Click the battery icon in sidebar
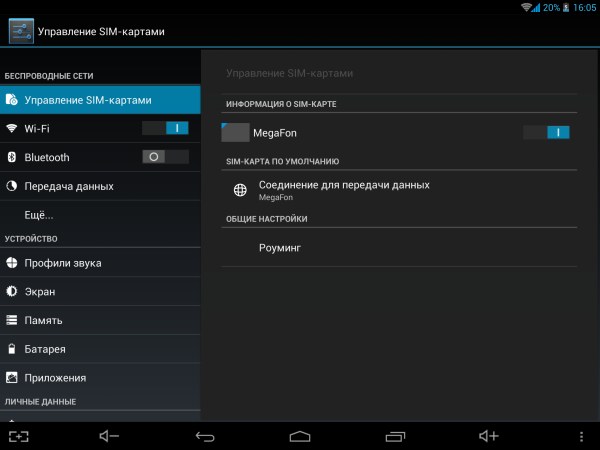600x450 pixels. tap(11, 349)
